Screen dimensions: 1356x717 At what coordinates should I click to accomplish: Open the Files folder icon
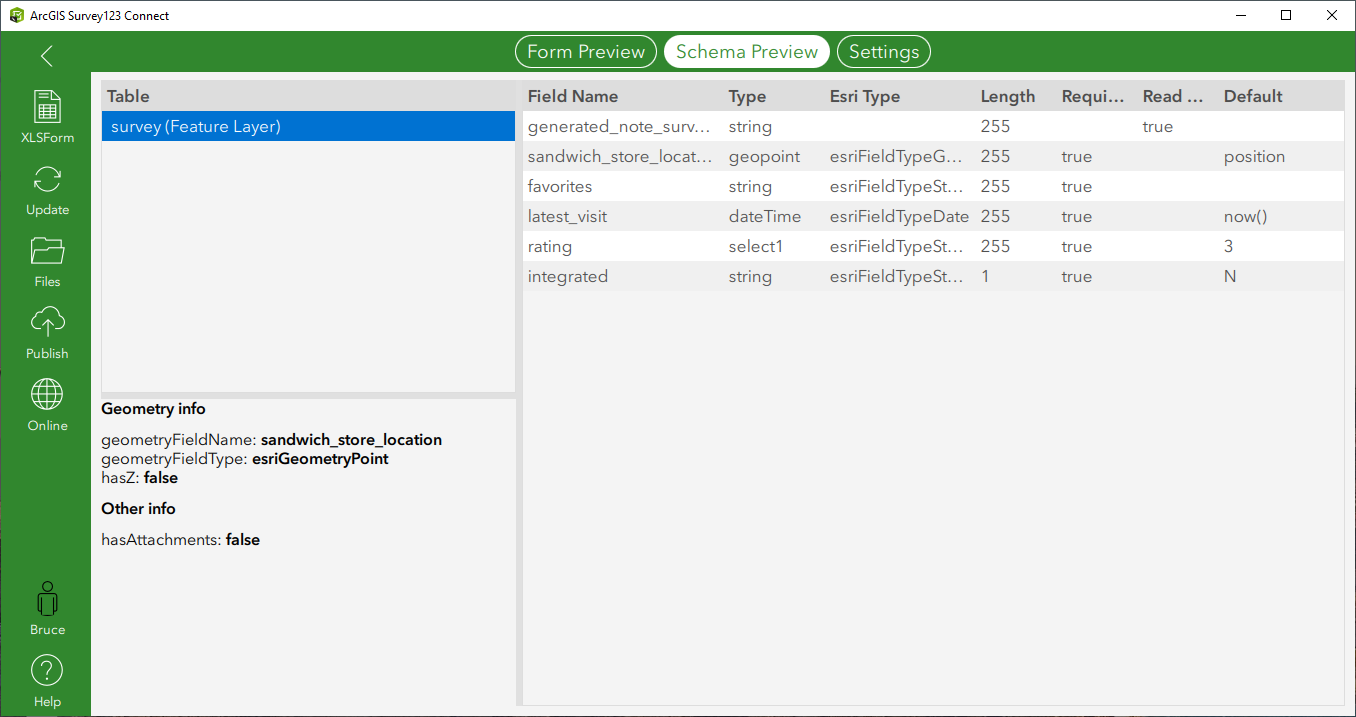click(47, 251)
